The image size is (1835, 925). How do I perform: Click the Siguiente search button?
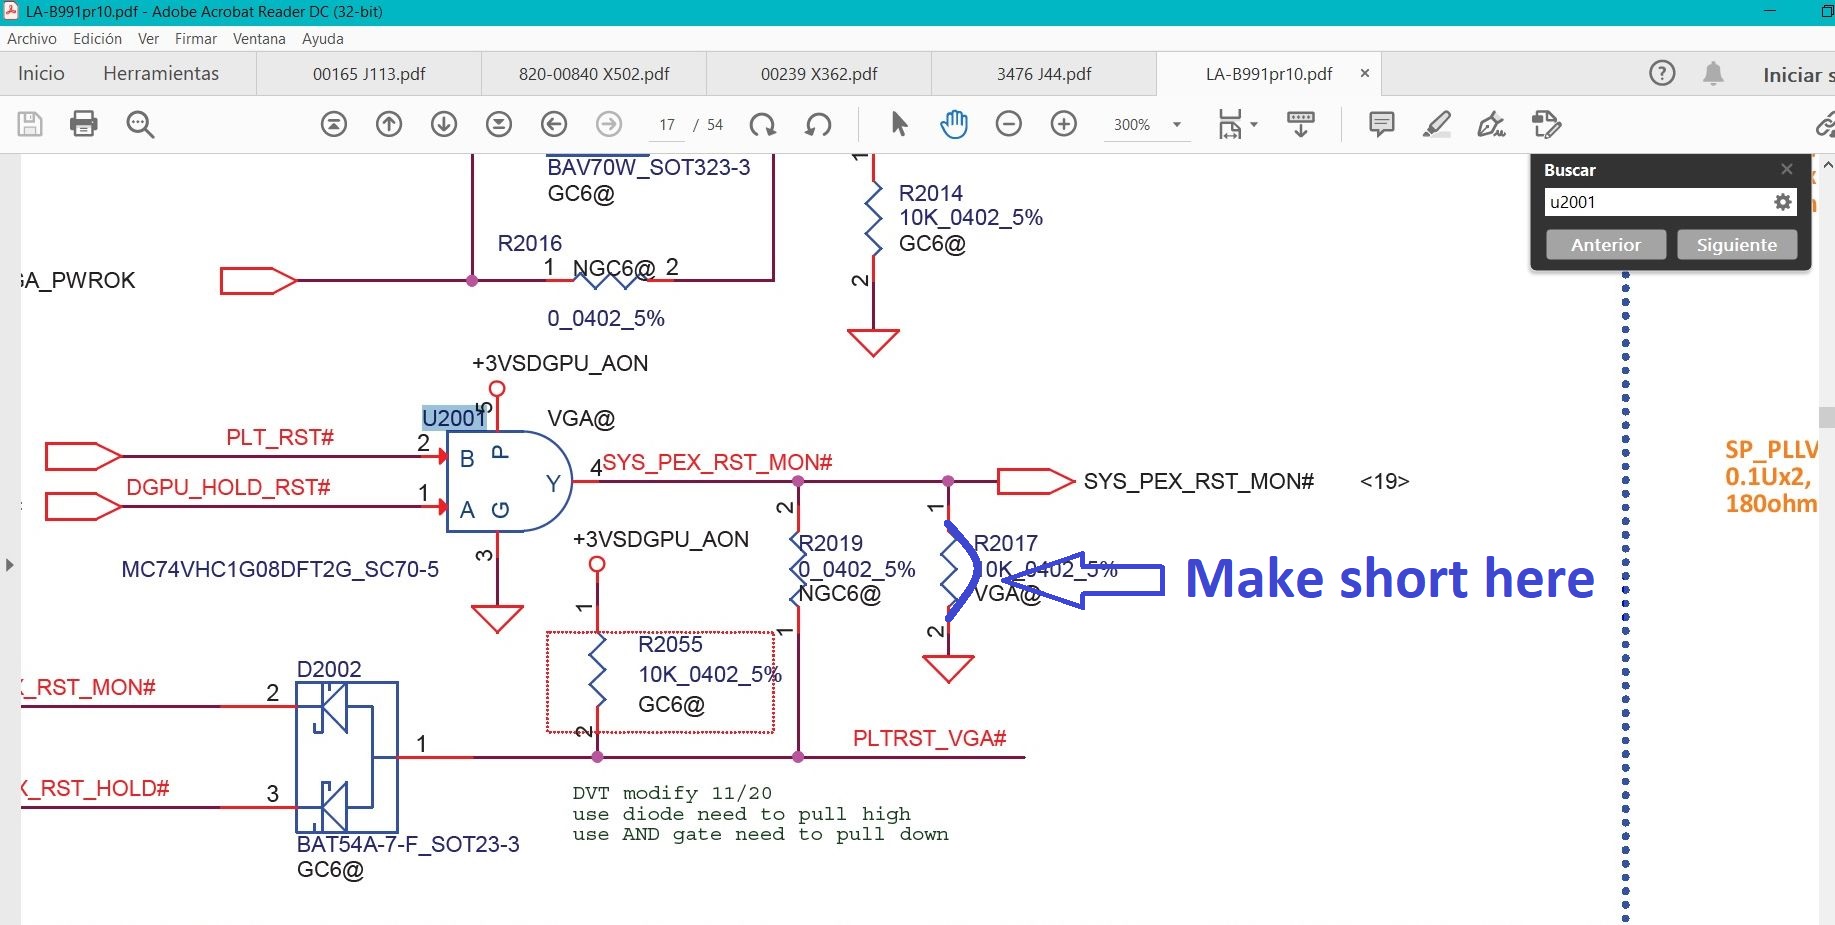1736,245
